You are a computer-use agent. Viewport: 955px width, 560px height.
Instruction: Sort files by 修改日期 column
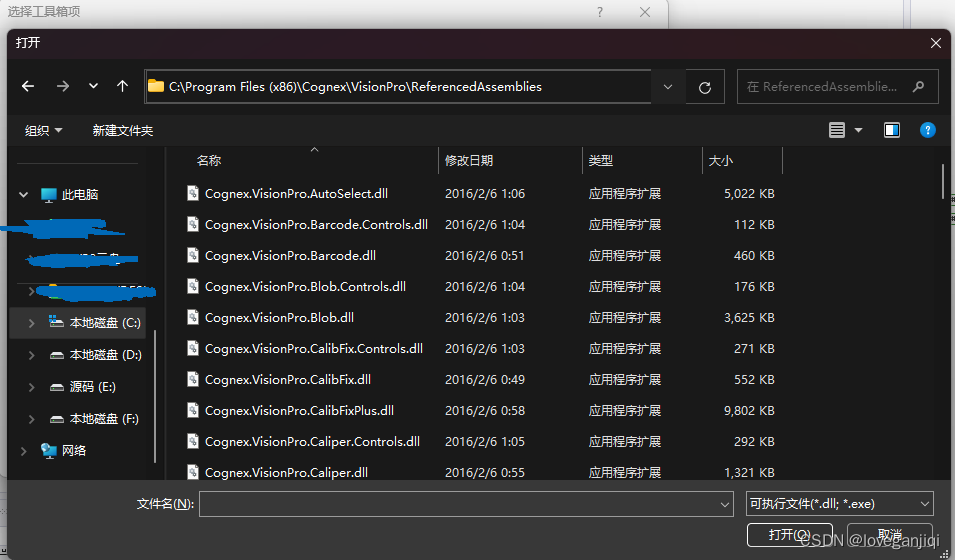tap(469, 161)
